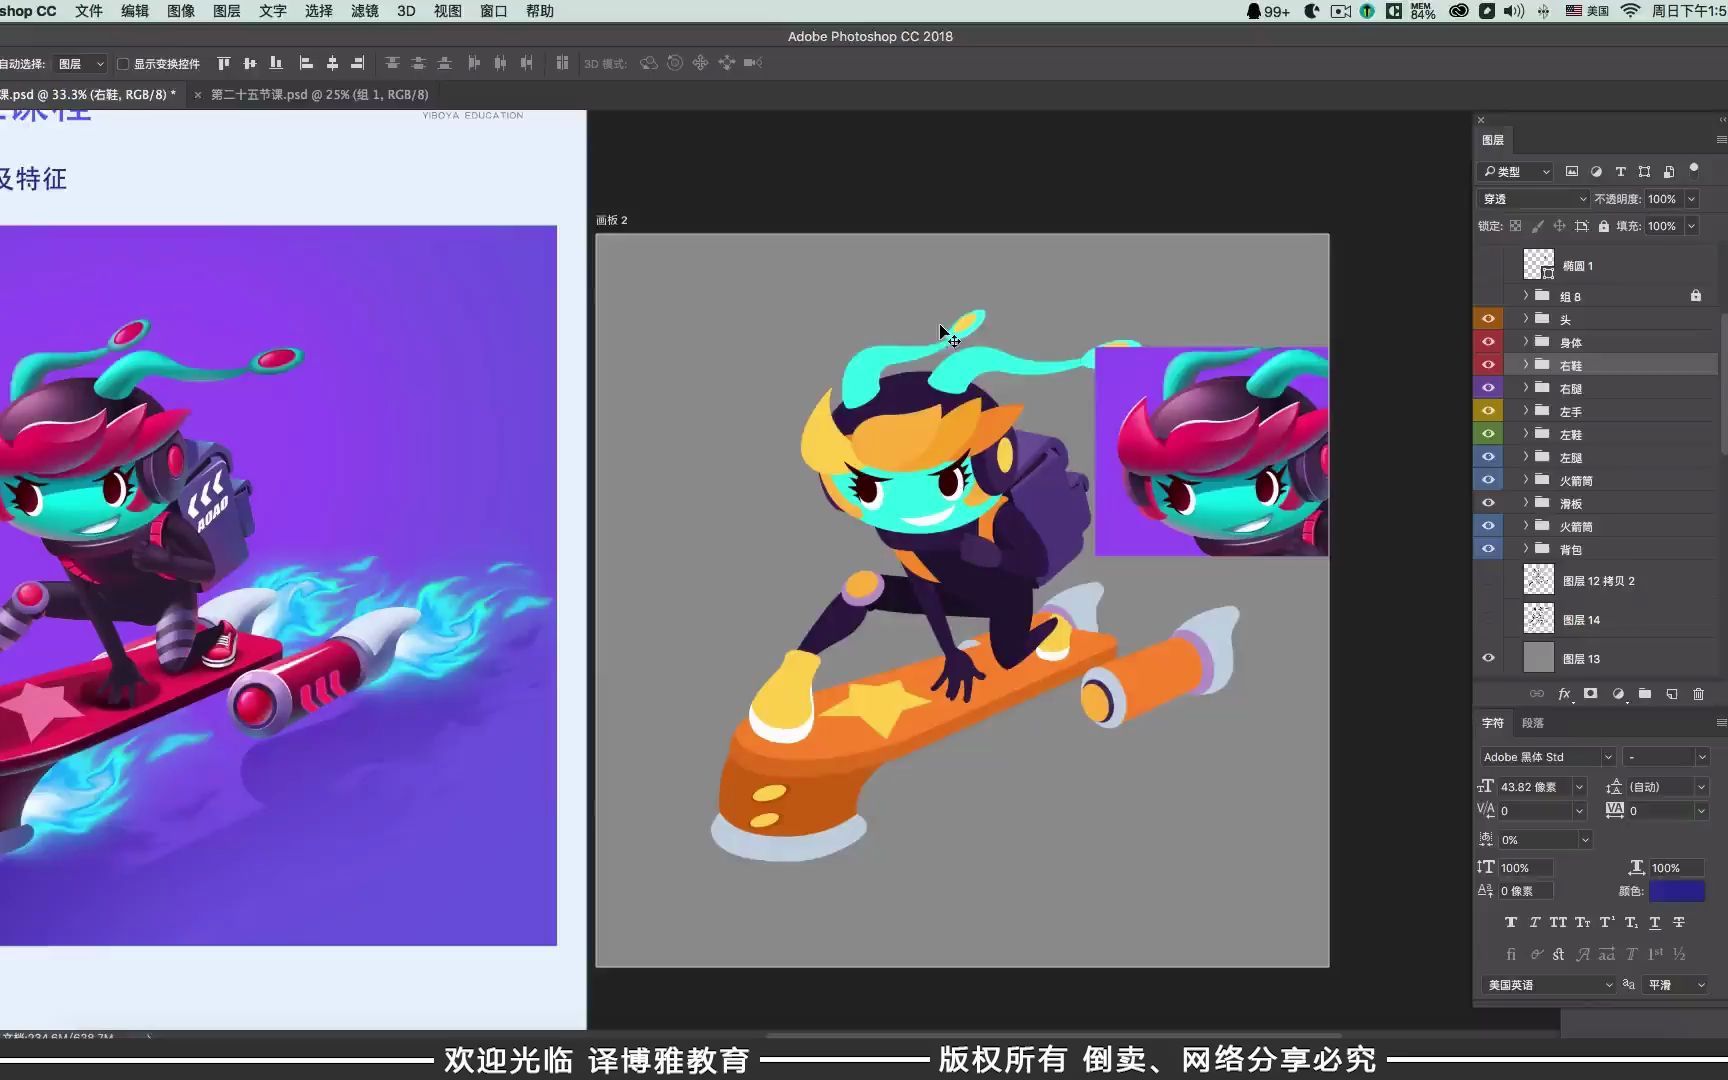
Task: Open the 图层 menu in menu bar
Action: click(x=227, y=11)
